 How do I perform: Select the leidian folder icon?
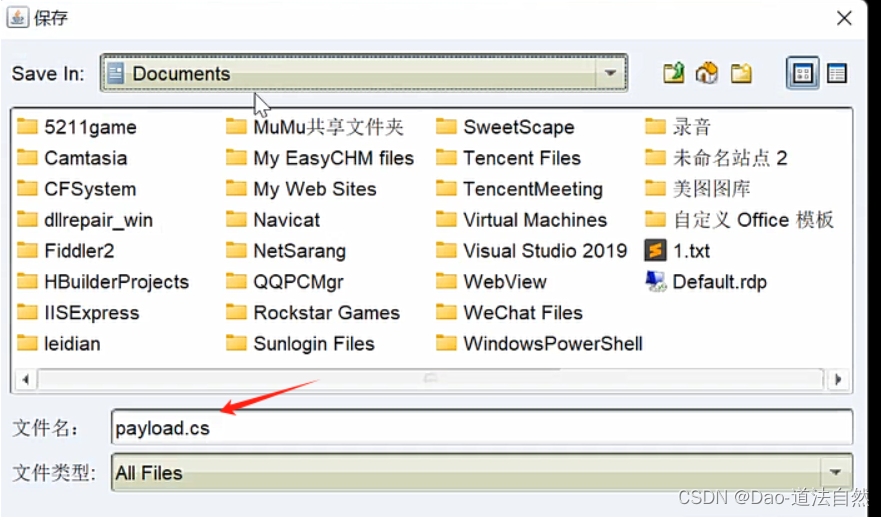27,343
